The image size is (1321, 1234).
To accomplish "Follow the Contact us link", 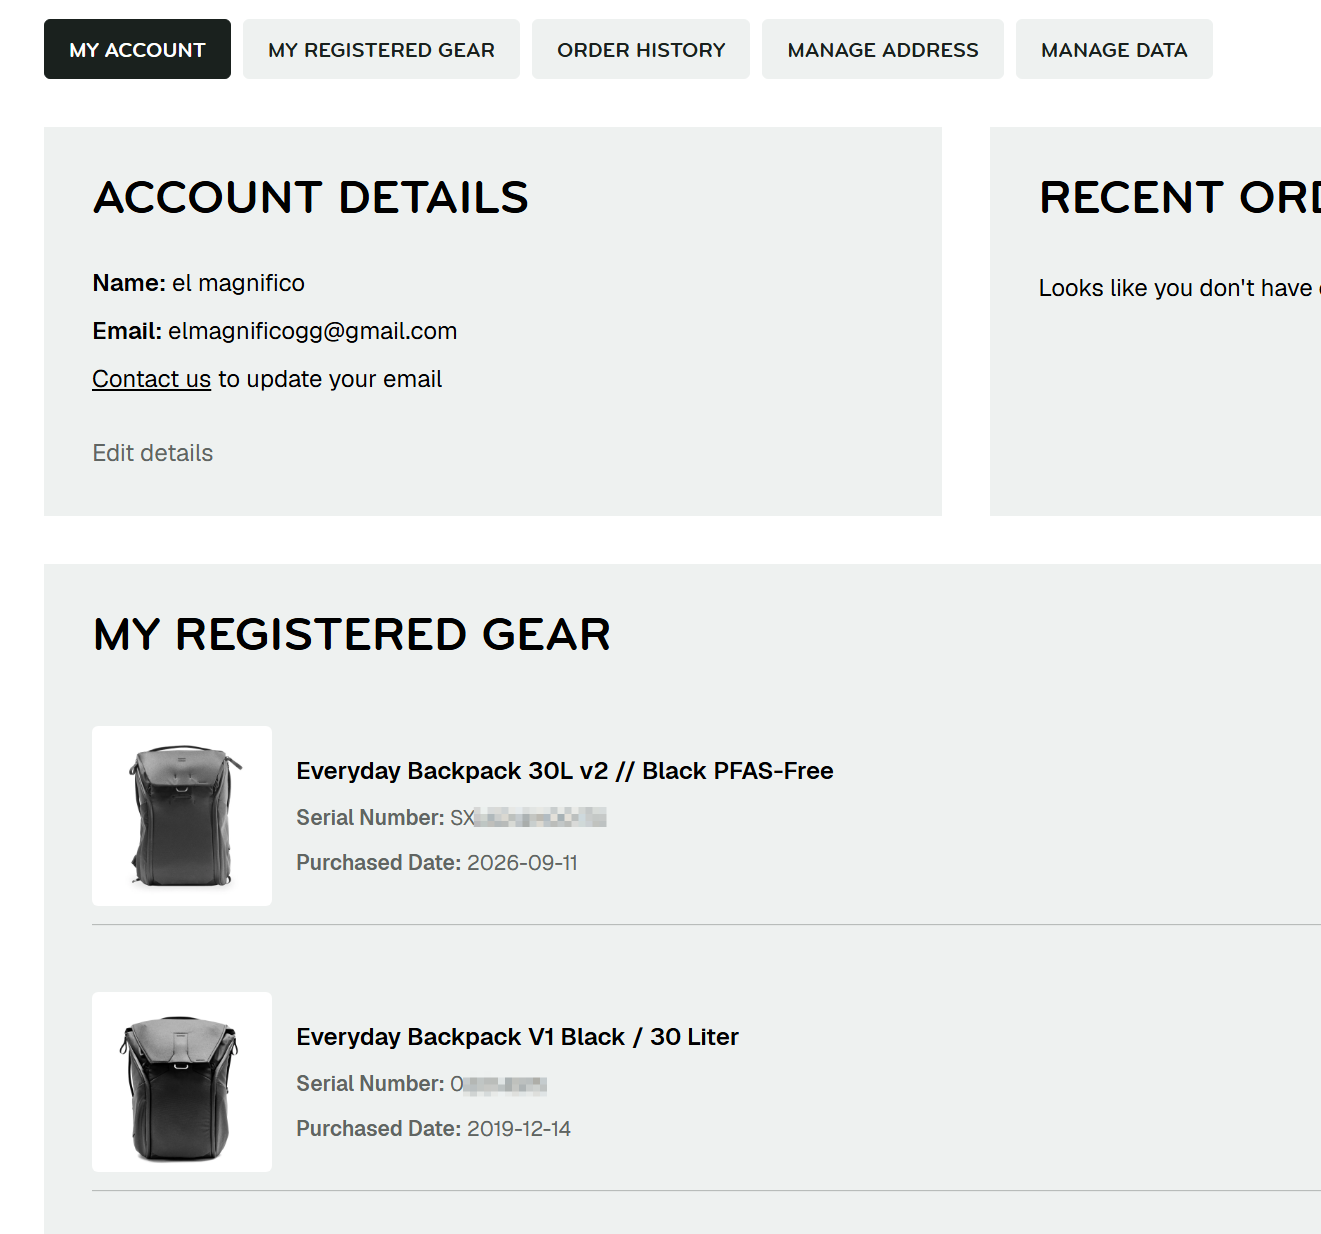I will pyautogui.click(x=151, y=379).
